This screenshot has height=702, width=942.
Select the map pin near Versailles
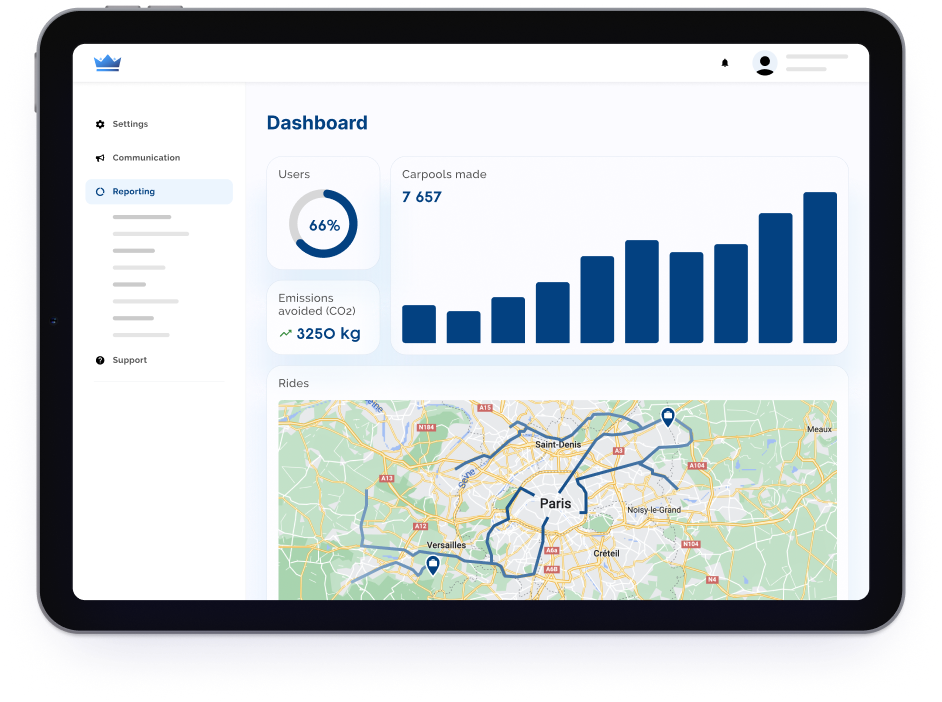[433, 566]
